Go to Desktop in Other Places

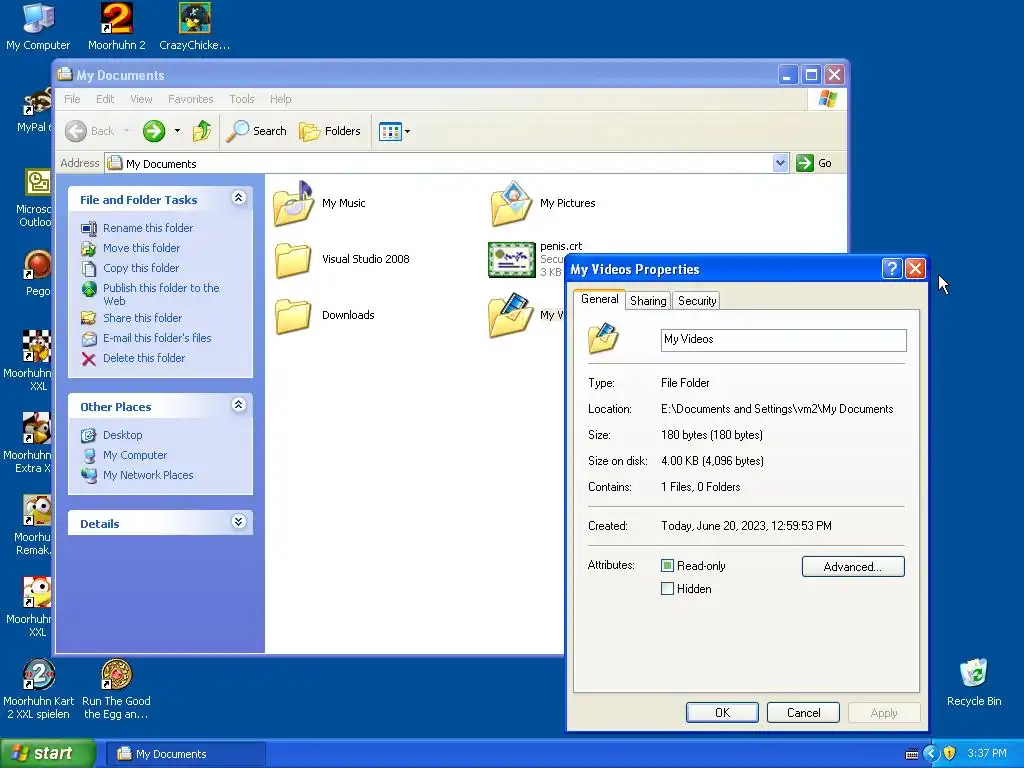123,435
